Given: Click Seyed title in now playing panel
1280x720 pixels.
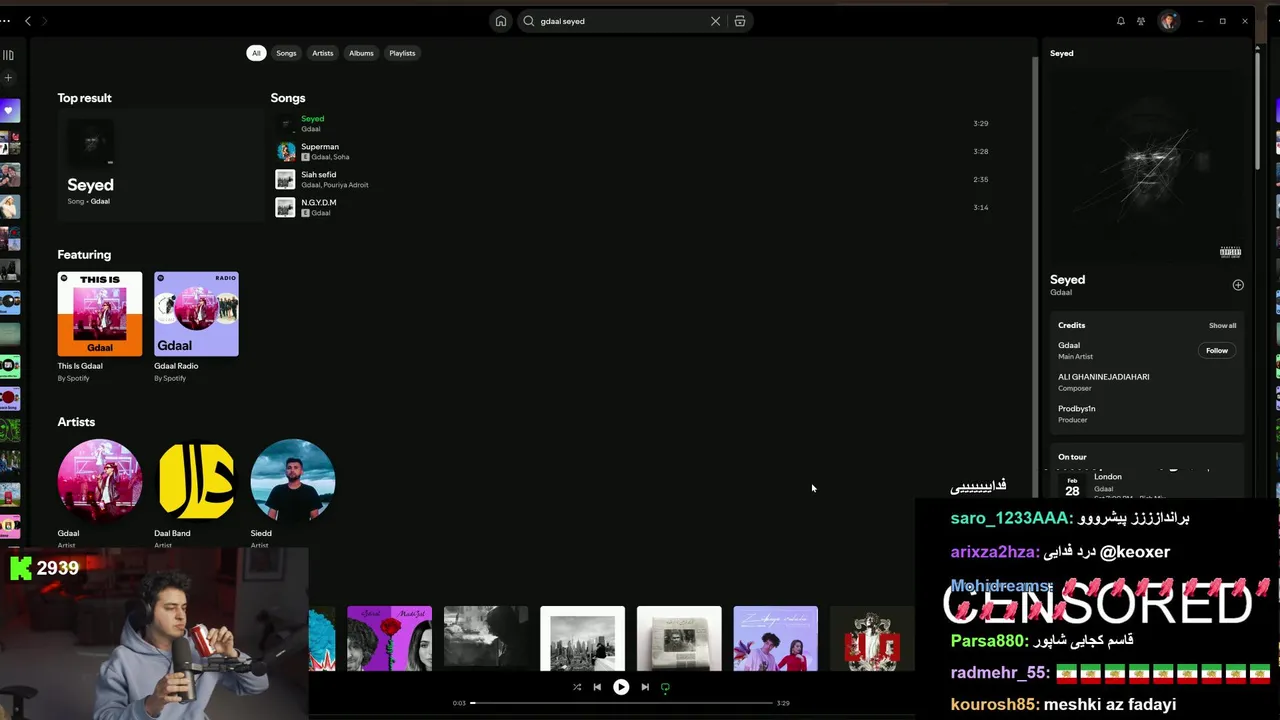Looking at the screenshot, I should tap(1067, 280).
